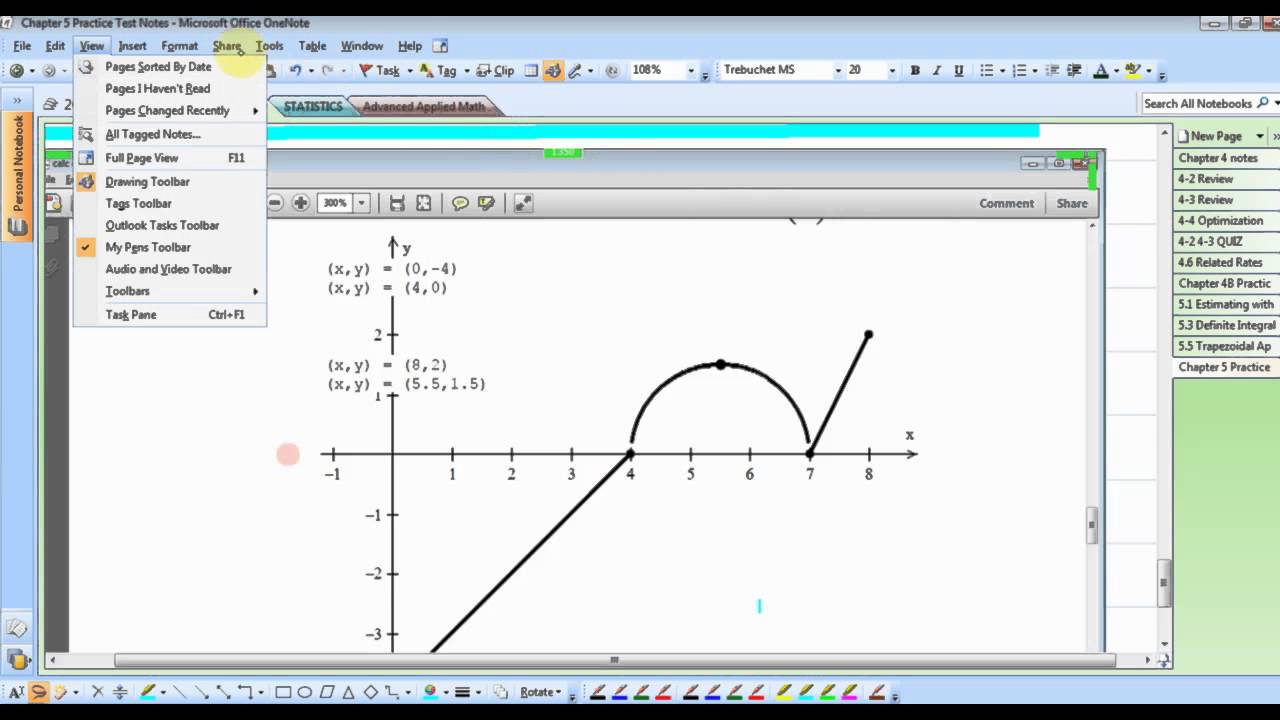Open the font color swatch button
The height and width of the screenshot is (720, 1280).
point(1100,70)
